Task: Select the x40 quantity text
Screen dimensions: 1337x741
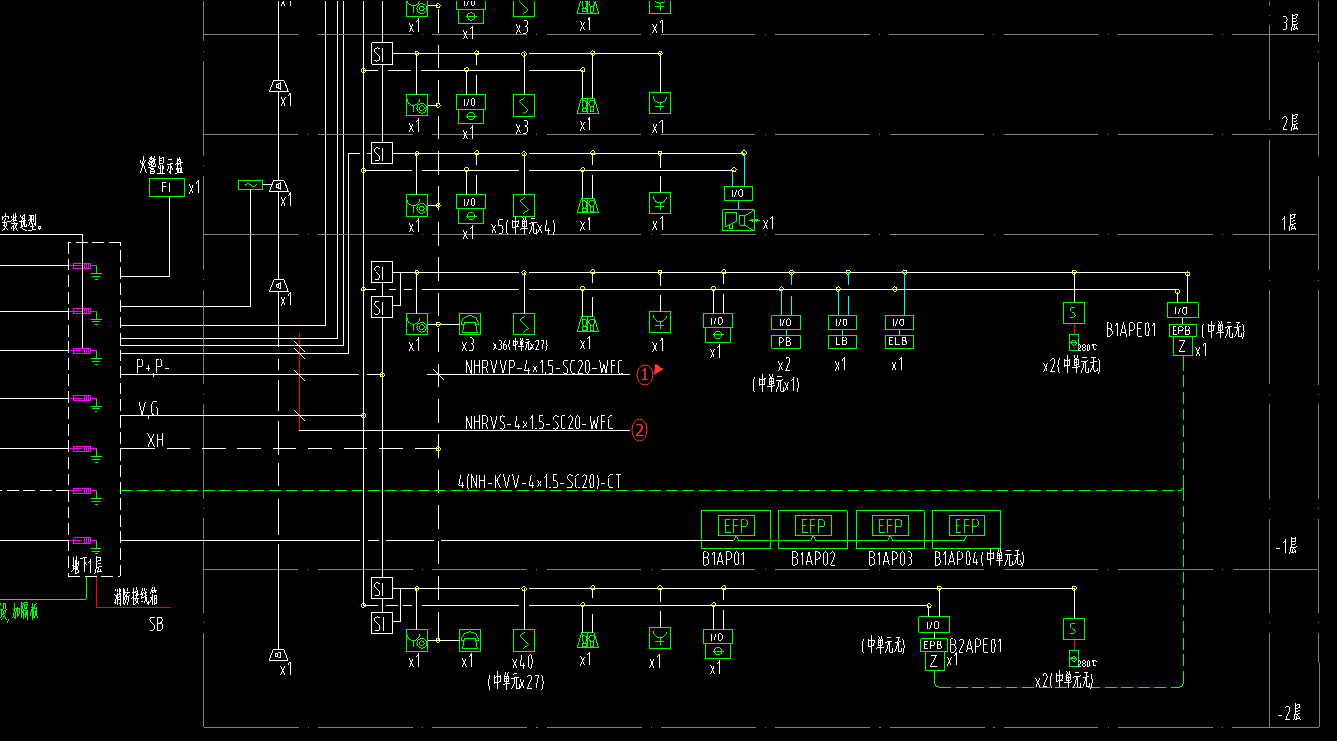Action: (x=524, y=662)
